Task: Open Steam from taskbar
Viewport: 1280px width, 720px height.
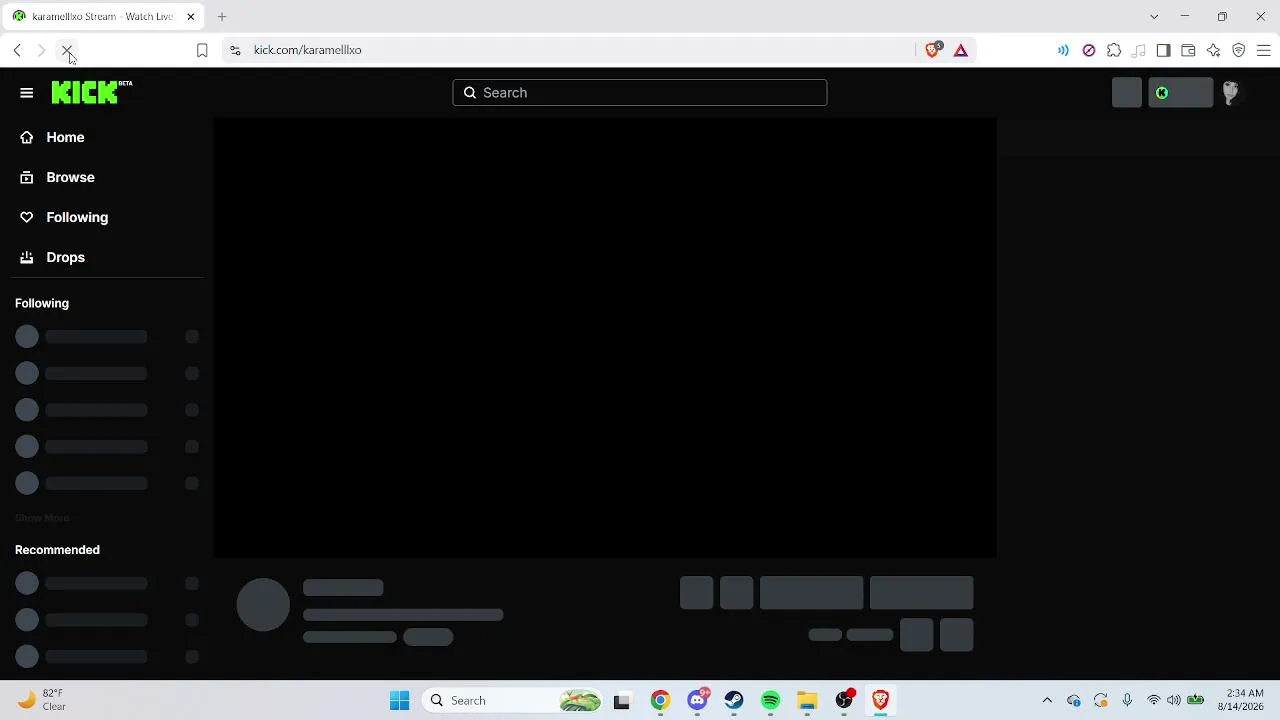Action: click(x=734, y=701)
